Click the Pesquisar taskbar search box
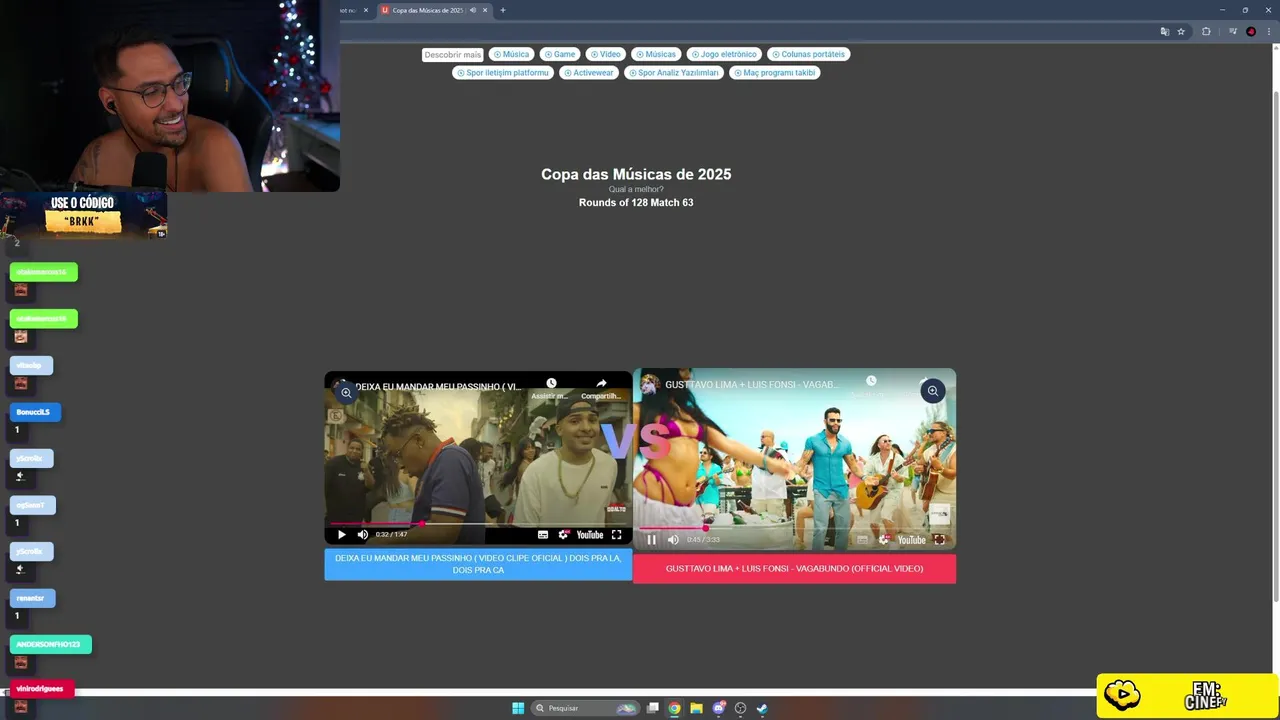Viewport: 1280px width, 720px height. click(x=586, y=708)
